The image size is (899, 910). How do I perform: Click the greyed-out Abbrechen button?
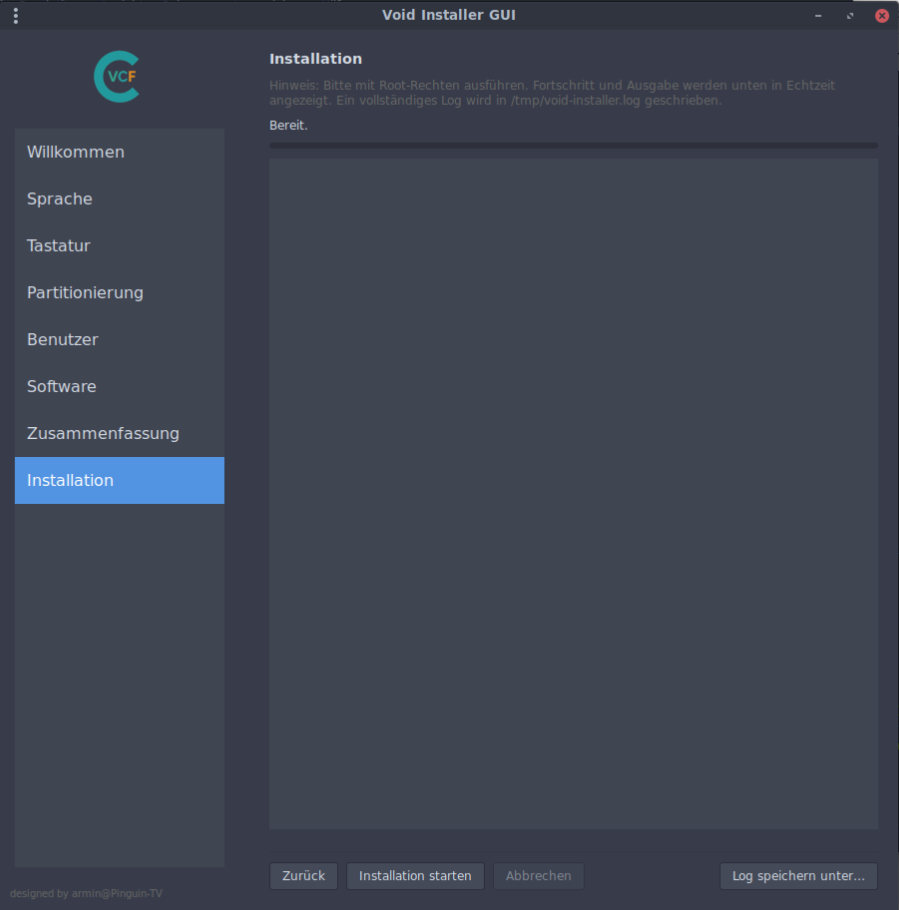click(538, 876)
